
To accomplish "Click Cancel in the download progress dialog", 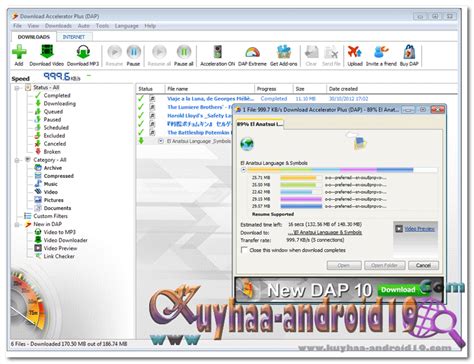I will click(423, 265).
